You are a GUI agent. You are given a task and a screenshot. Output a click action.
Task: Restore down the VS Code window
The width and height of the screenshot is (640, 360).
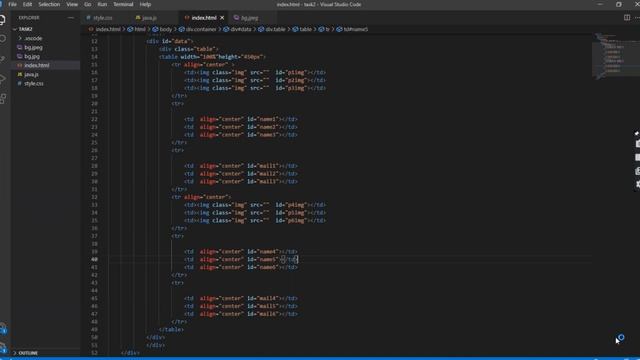point(619,4)
